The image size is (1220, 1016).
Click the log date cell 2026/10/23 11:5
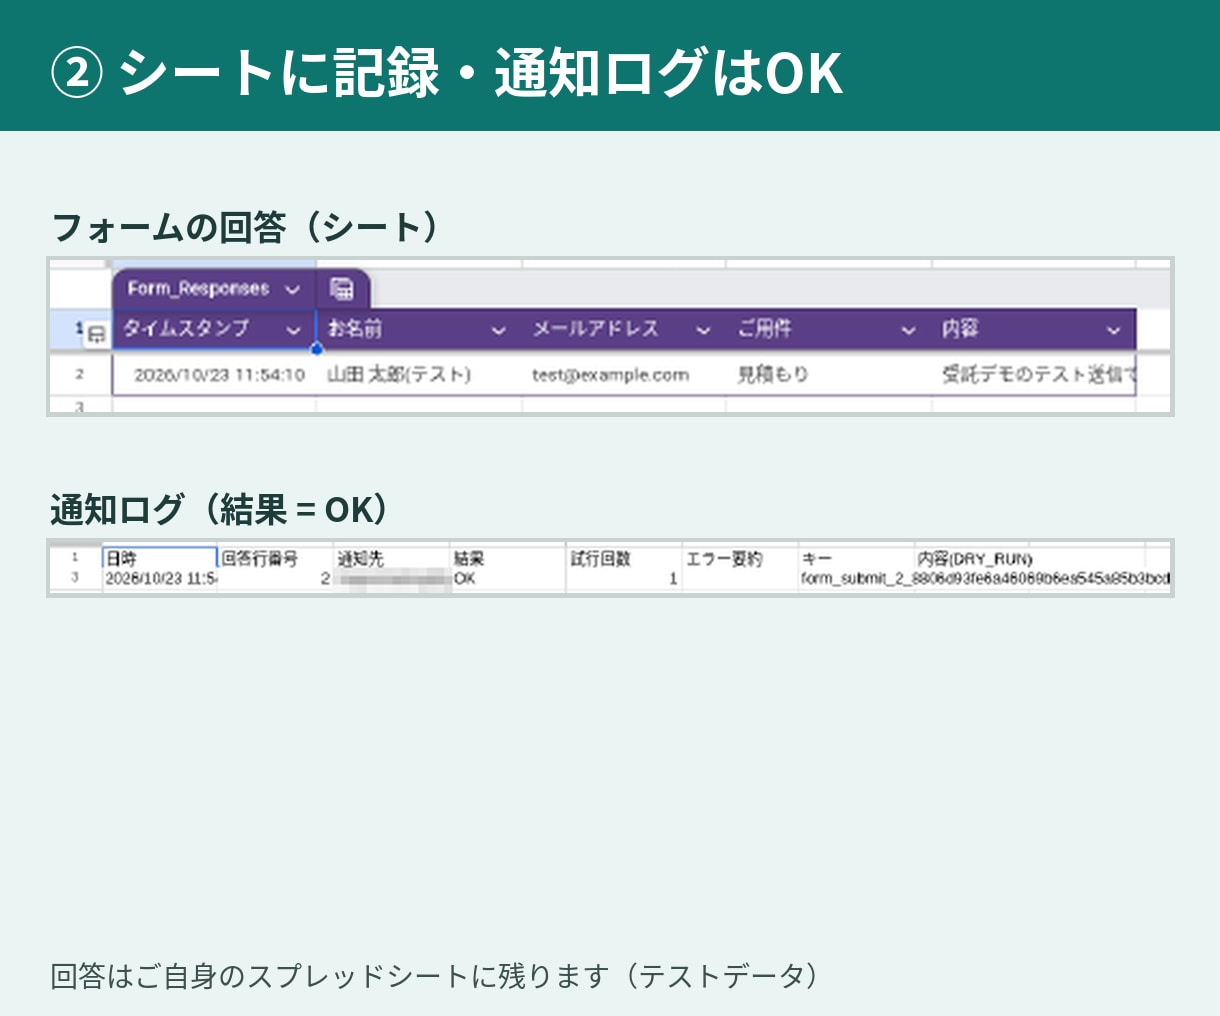pos(160,578)
